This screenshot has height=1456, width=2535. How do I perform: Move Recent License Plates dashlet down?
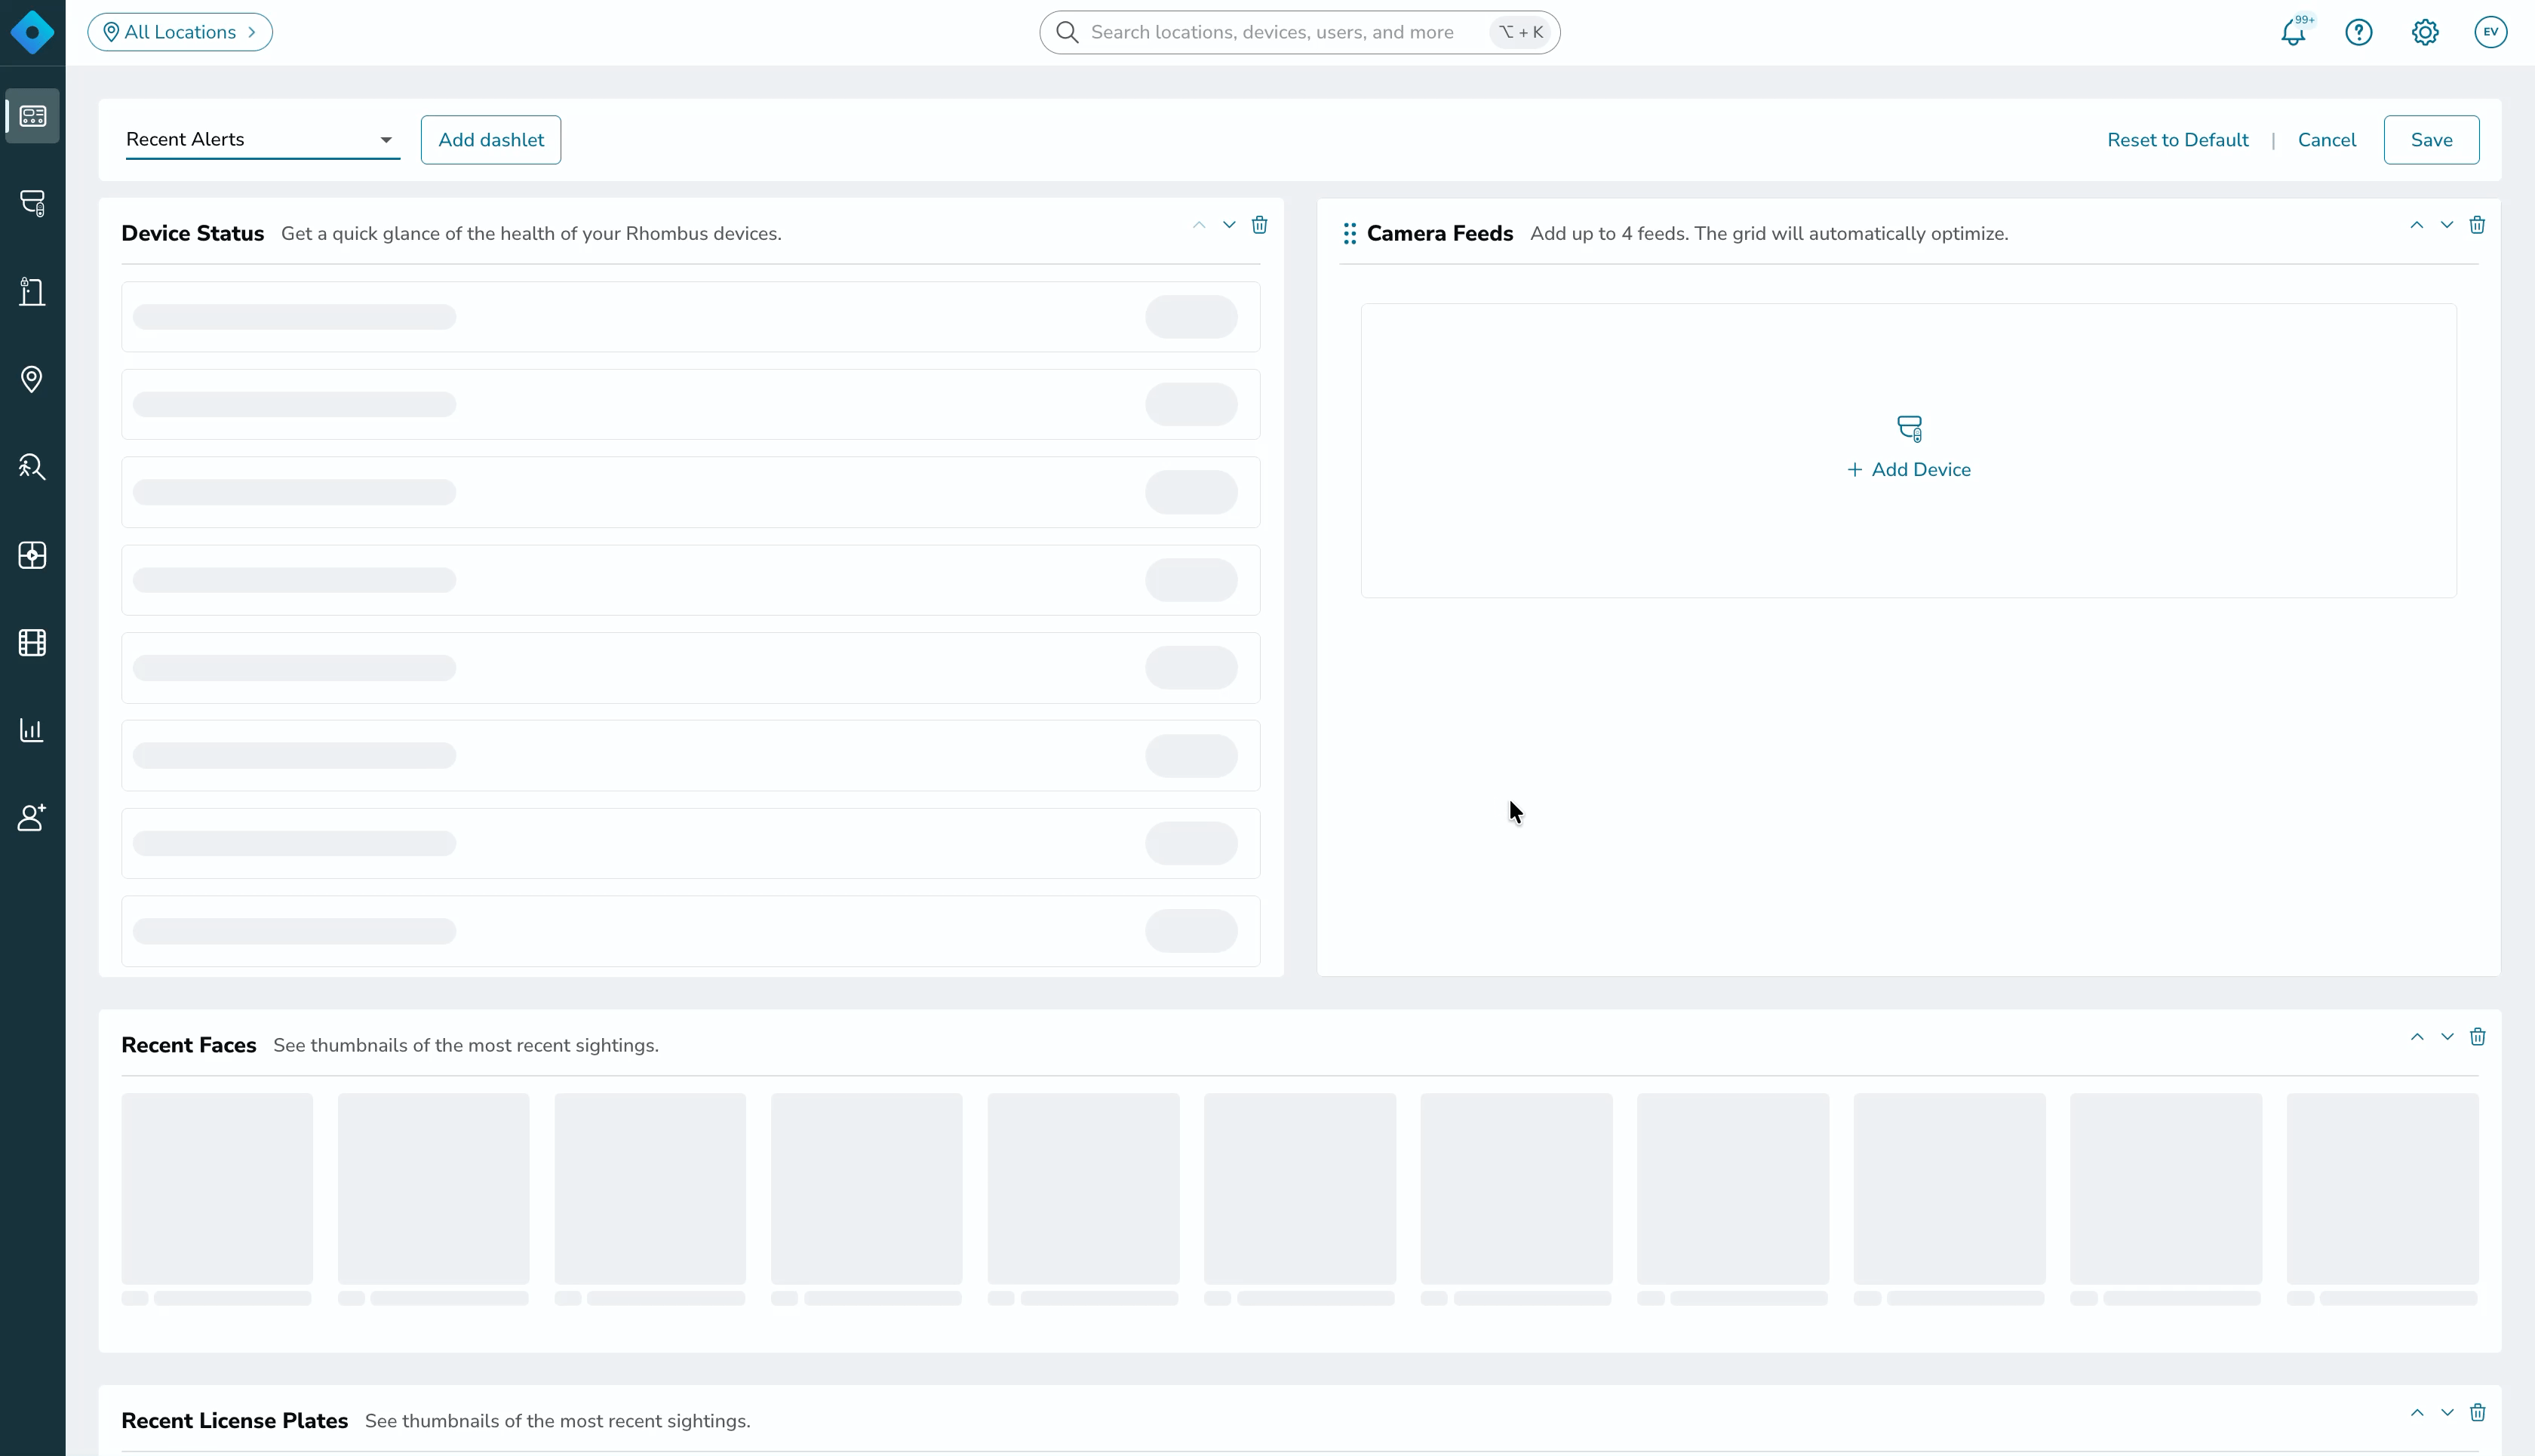click(2447, 1413)
